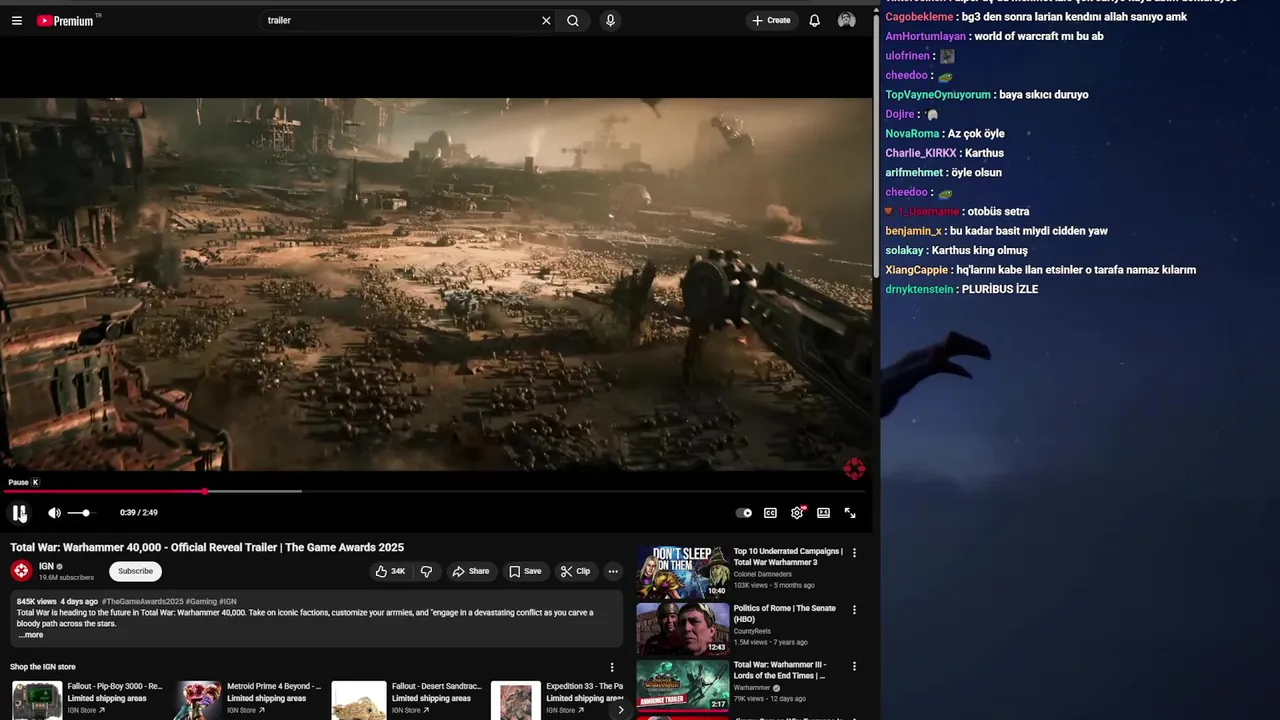1280x720 pixels.
Task: Show next store products with arrow
Action: coord(620,709)
